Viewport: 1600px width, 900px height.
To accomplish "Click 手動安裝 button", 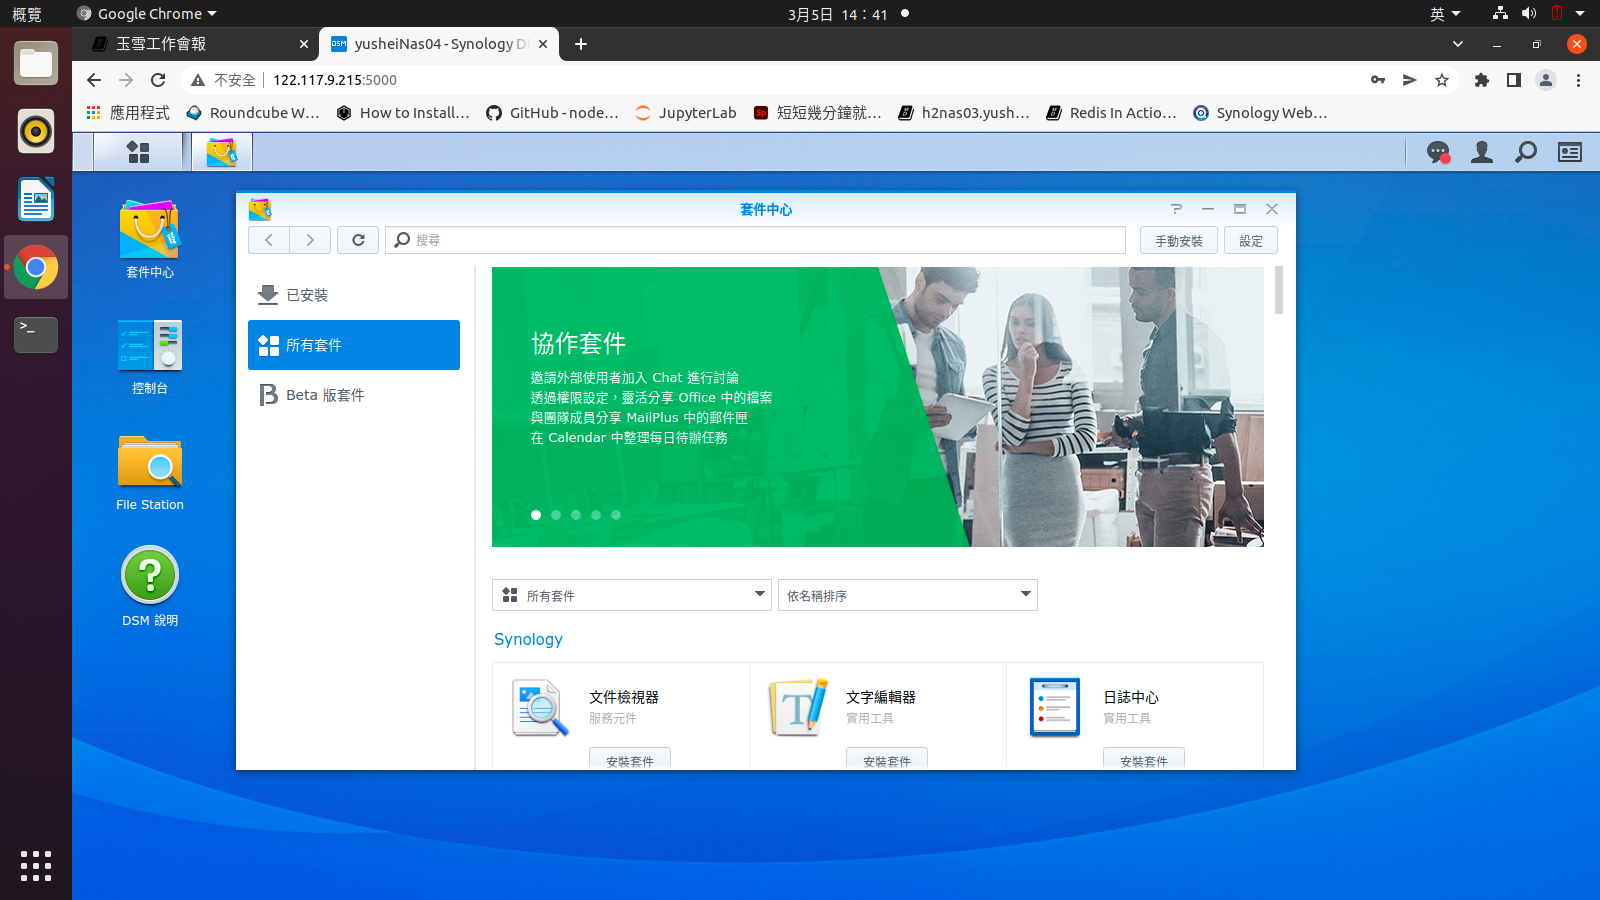I will point(1179,241).
